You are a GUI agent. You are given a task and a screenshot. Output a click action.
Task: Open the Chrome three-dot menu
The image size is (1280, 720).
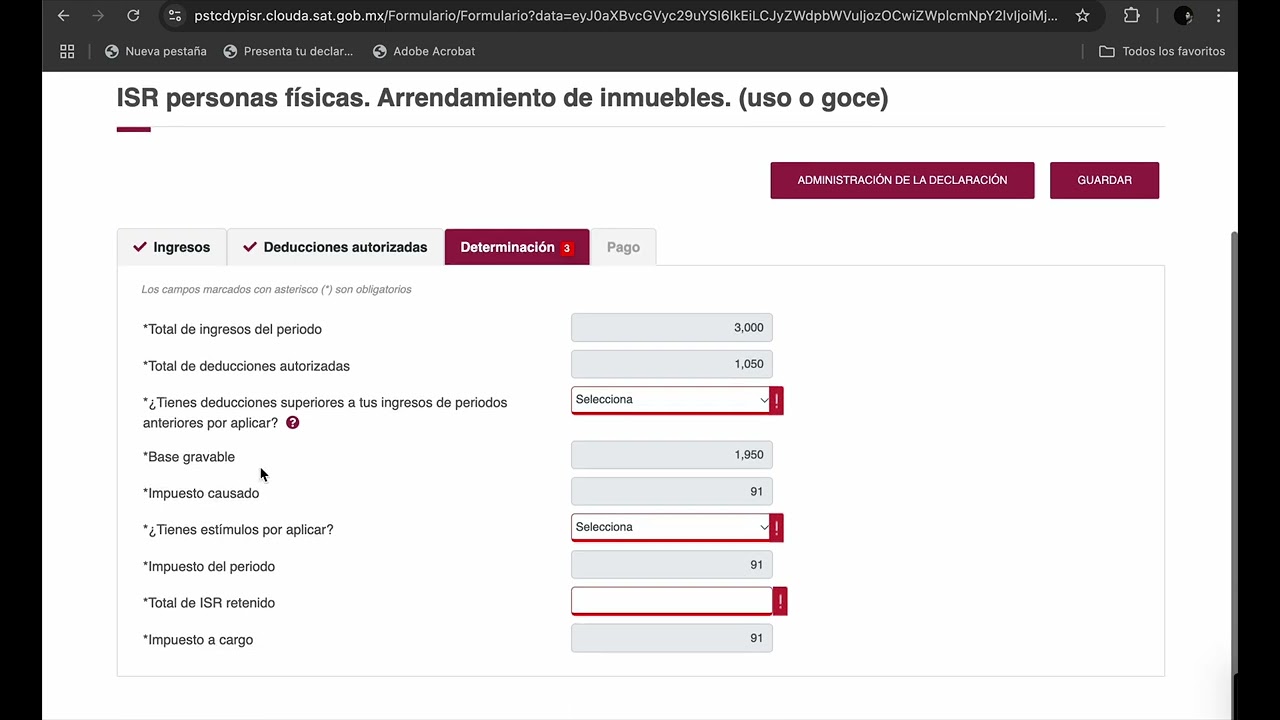pyautogui.click(x=1218, y=16)
